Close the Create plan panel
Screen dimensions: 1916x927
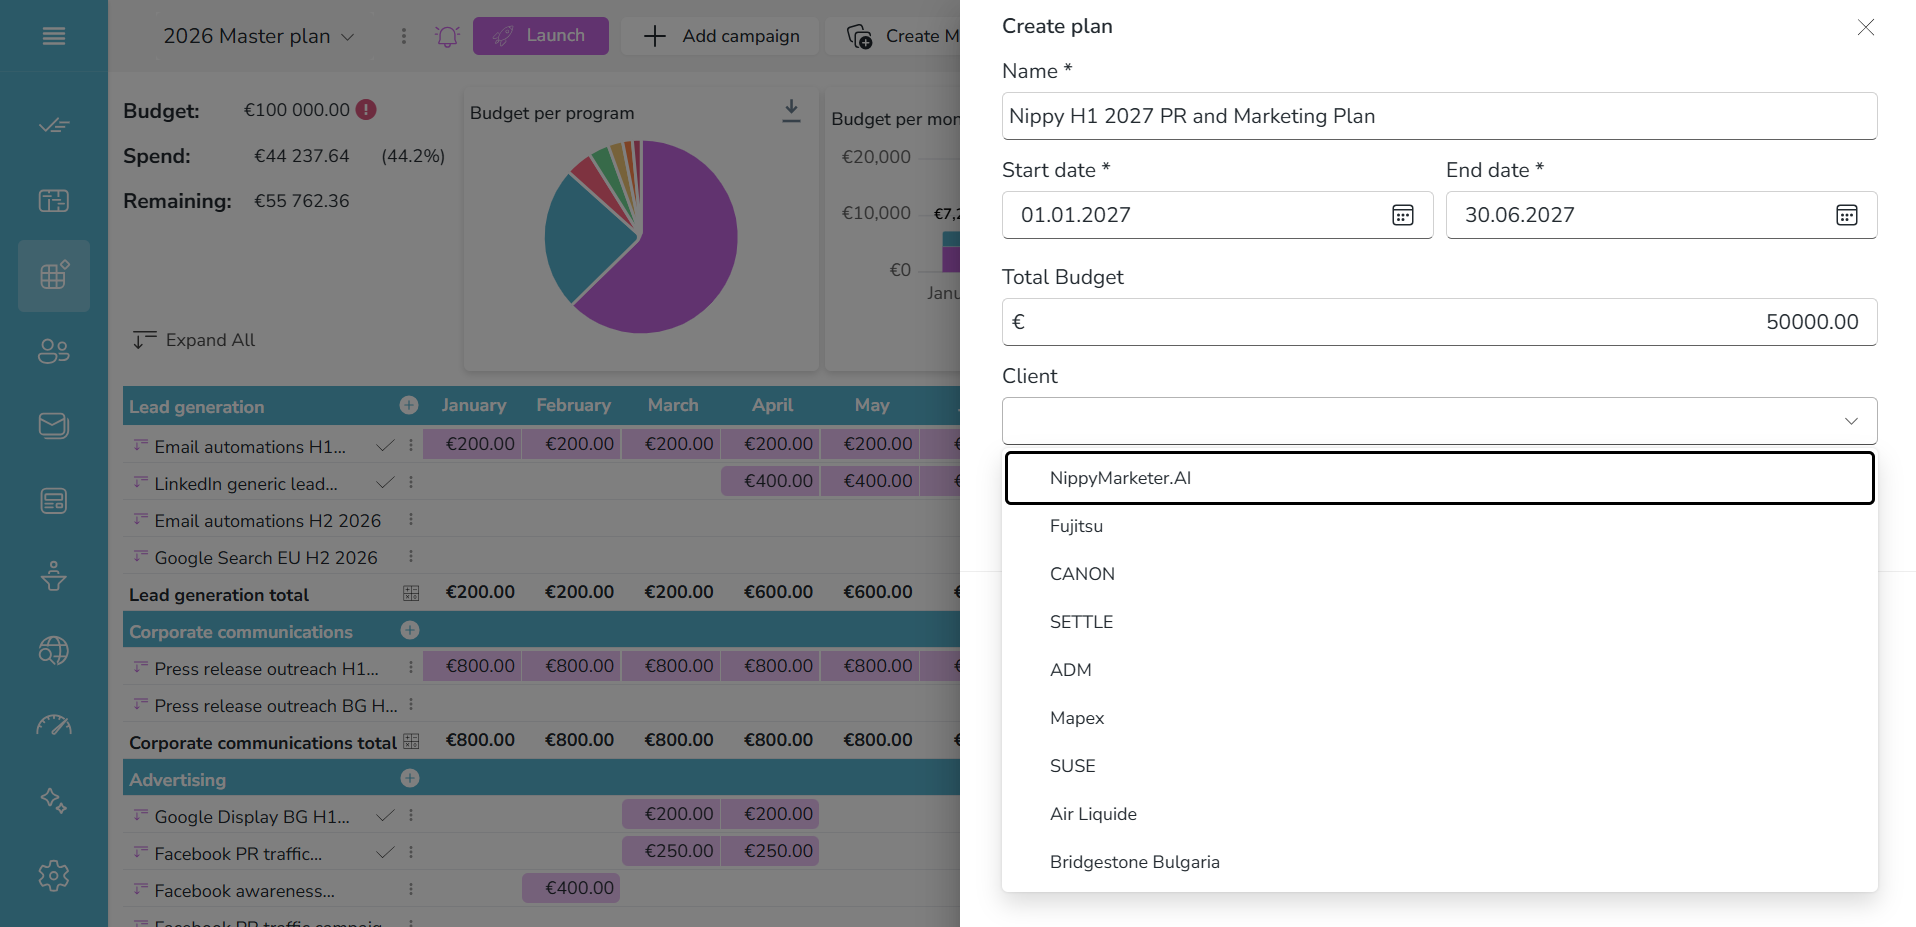click(1866, 27)
